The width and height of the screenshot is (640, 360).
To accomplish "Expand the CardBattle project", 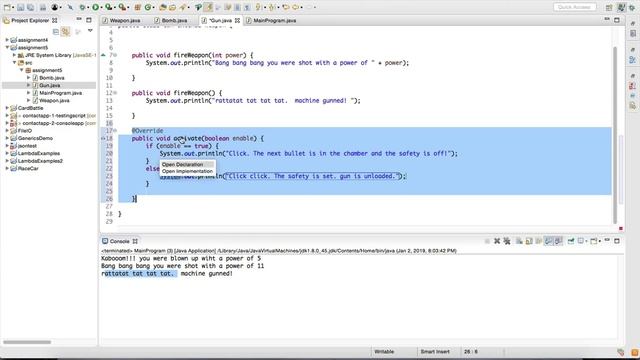I will point(7,108).
